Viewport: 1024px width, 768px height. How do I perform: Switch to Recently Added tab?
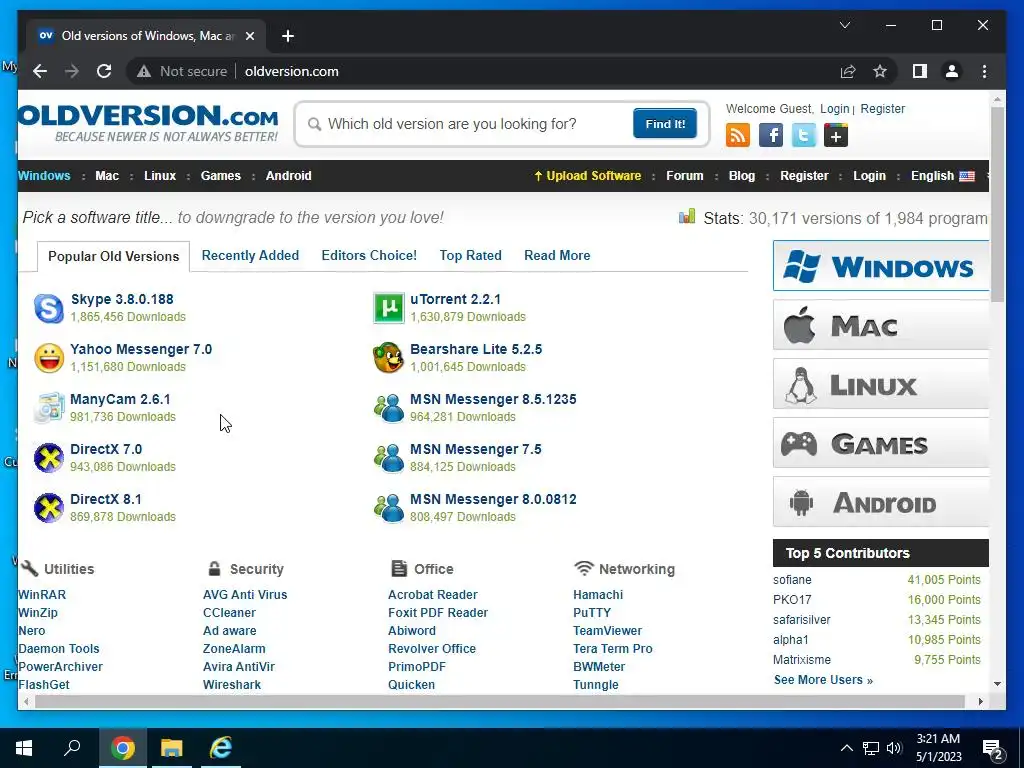tap(250, 255)
